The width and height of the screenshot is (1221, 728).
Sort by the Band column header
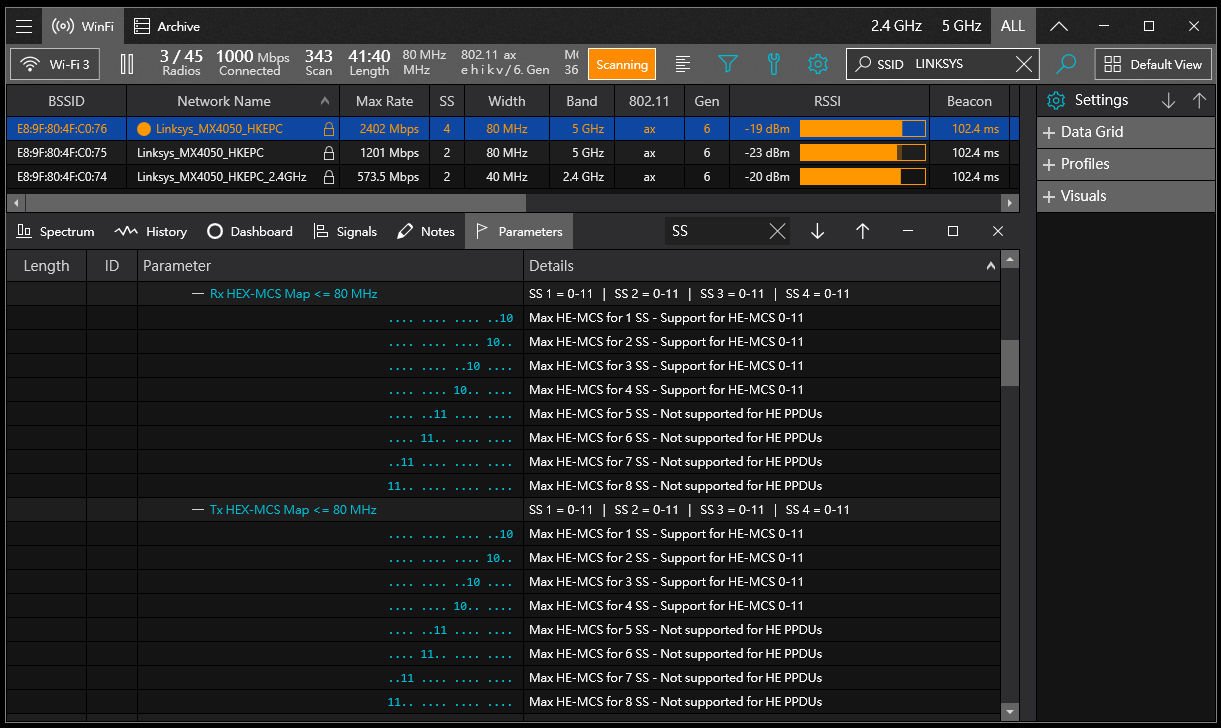pyautogui.click(x=581, y=101)
